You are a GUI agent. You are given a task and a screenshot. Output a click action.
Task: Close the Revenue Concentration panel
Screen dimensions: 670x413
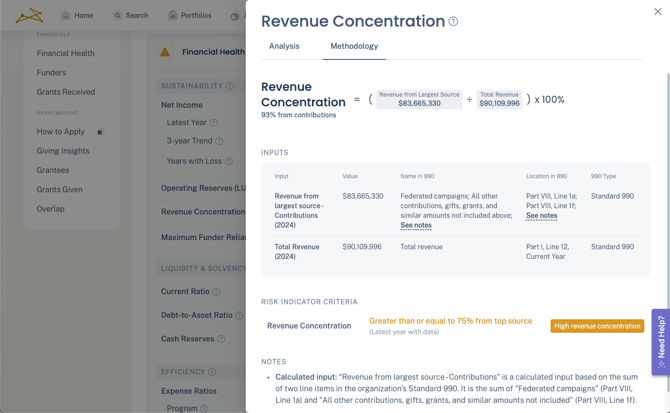tap(657, 12)
